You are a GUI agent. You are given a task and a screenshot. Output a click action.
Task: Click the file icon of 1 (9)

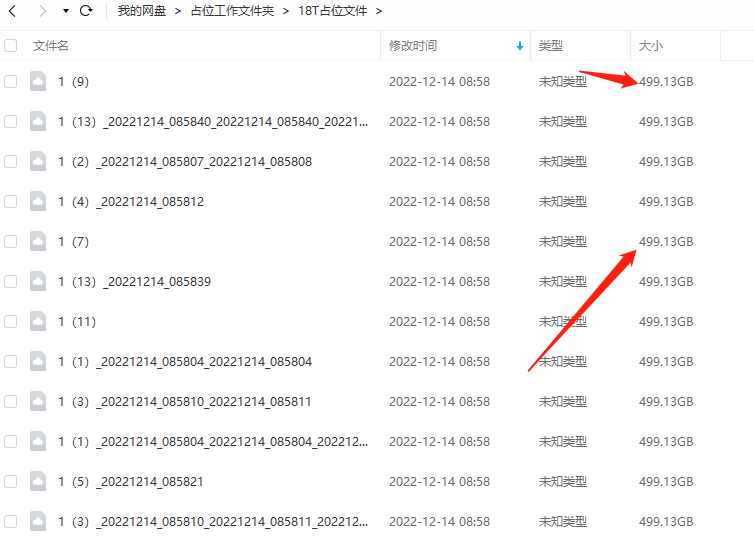click(x=38, y=81)
